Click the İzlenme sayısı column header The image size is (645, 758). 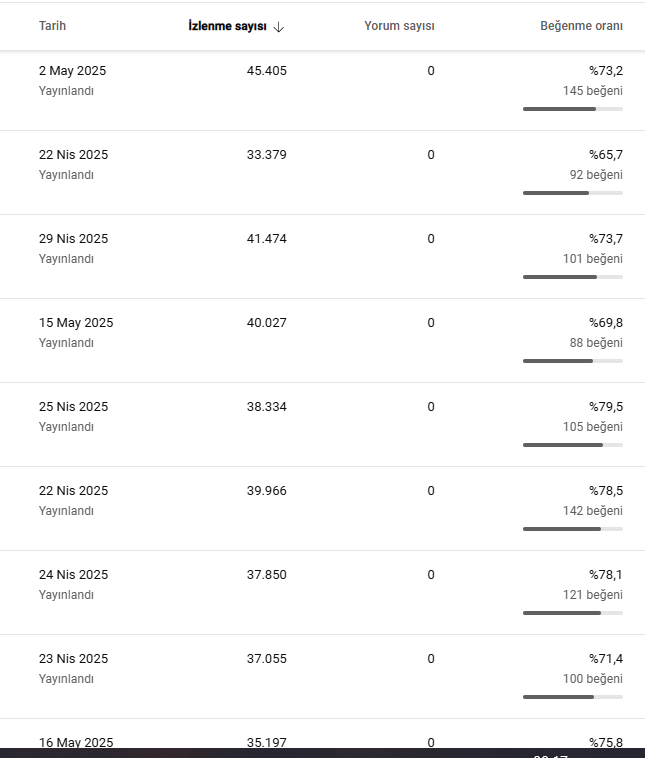[227, 26]
